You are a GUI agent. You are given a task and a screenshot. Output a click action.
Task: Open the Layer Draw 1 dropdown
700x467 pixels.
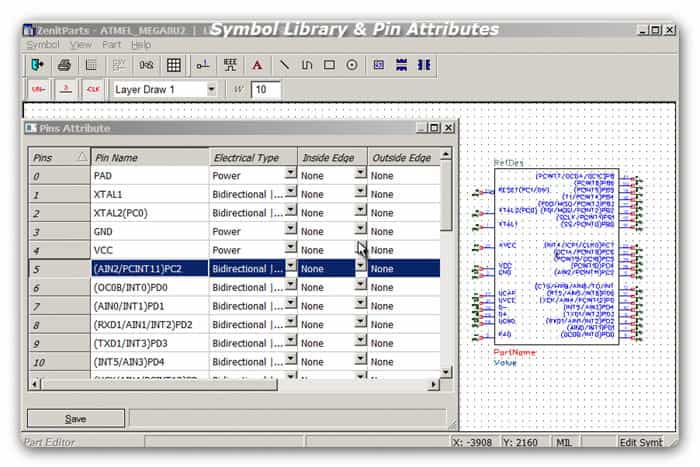pos(212,89)
